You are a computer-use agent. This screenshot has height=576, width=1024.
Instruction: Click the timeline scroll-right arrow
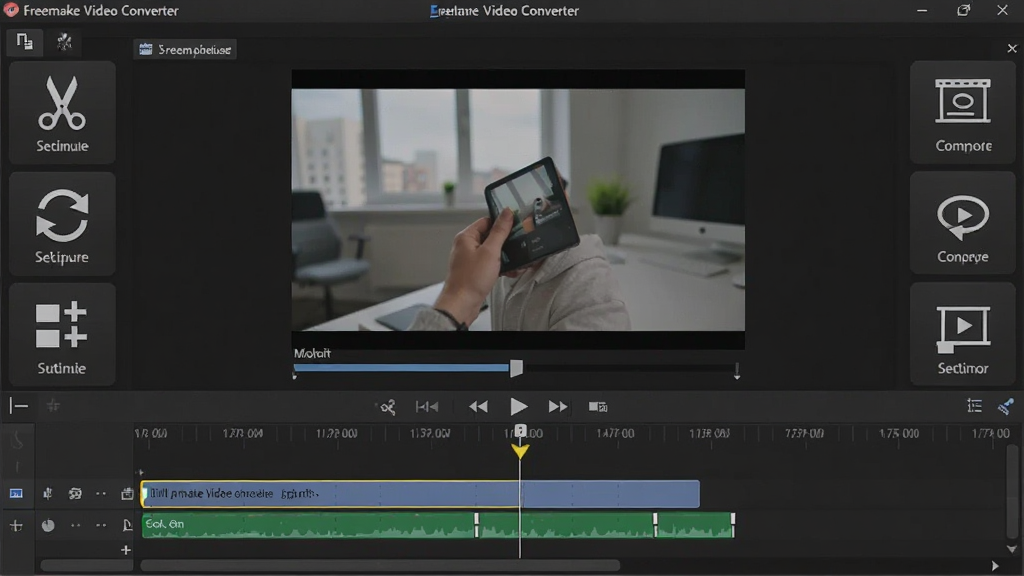(995, 566)
